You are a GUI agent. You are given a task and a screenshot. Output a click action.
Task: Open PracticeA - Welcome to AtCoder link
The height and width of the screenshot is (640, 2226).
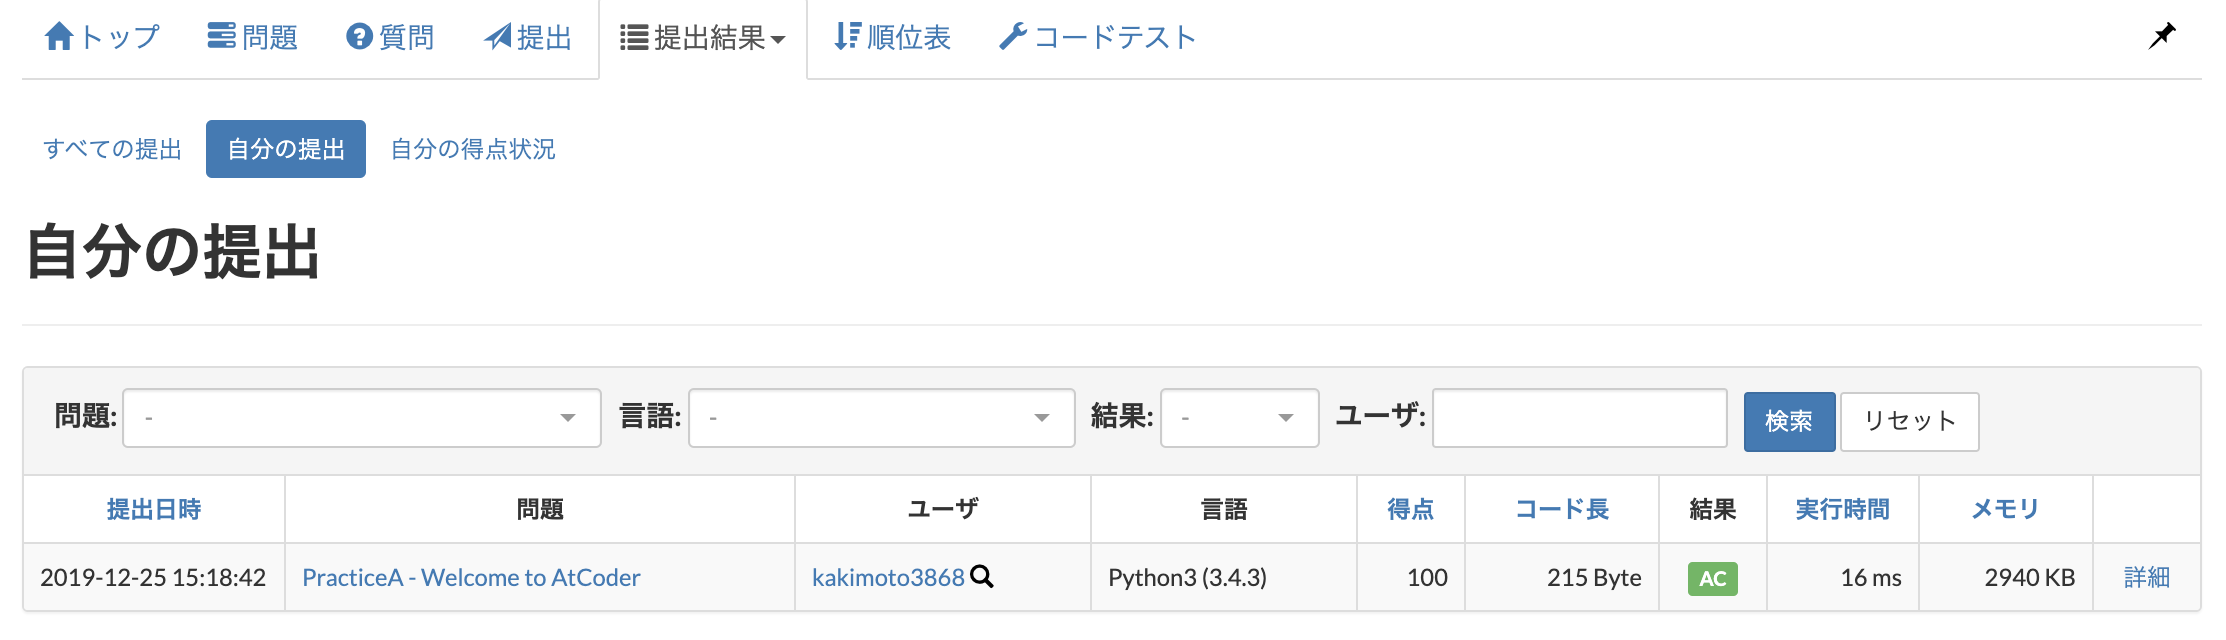coord(471,577)
